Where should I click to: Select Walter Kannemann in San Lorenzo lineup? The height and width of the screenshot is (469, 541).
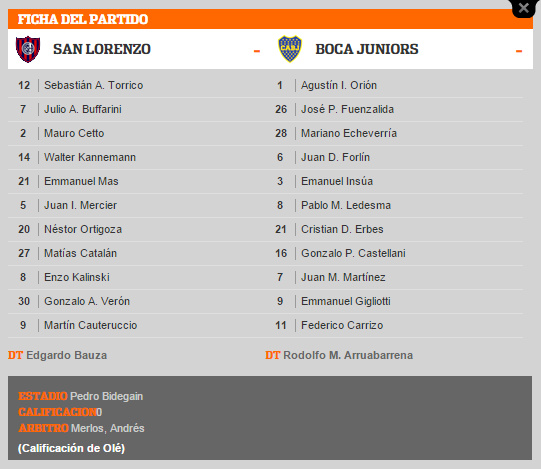[x=90, y=157]
